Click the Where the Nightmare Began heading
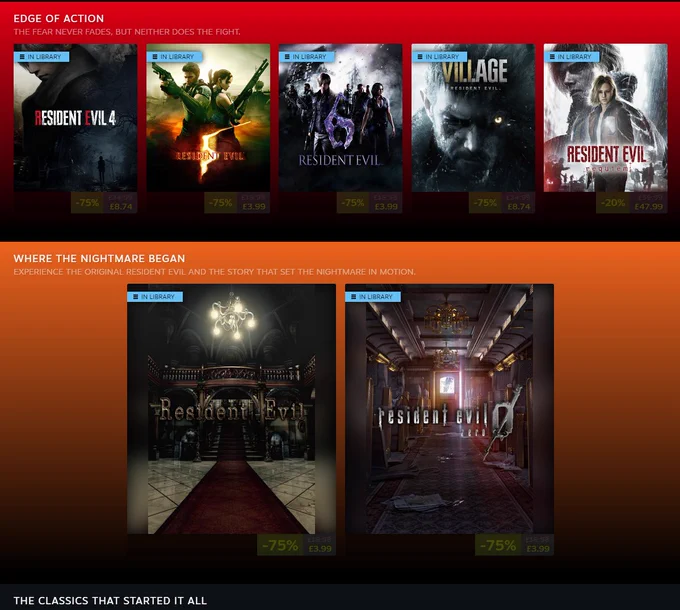Image resolution: width=680 pixels, height=610 pixels. tap(99, 258)
